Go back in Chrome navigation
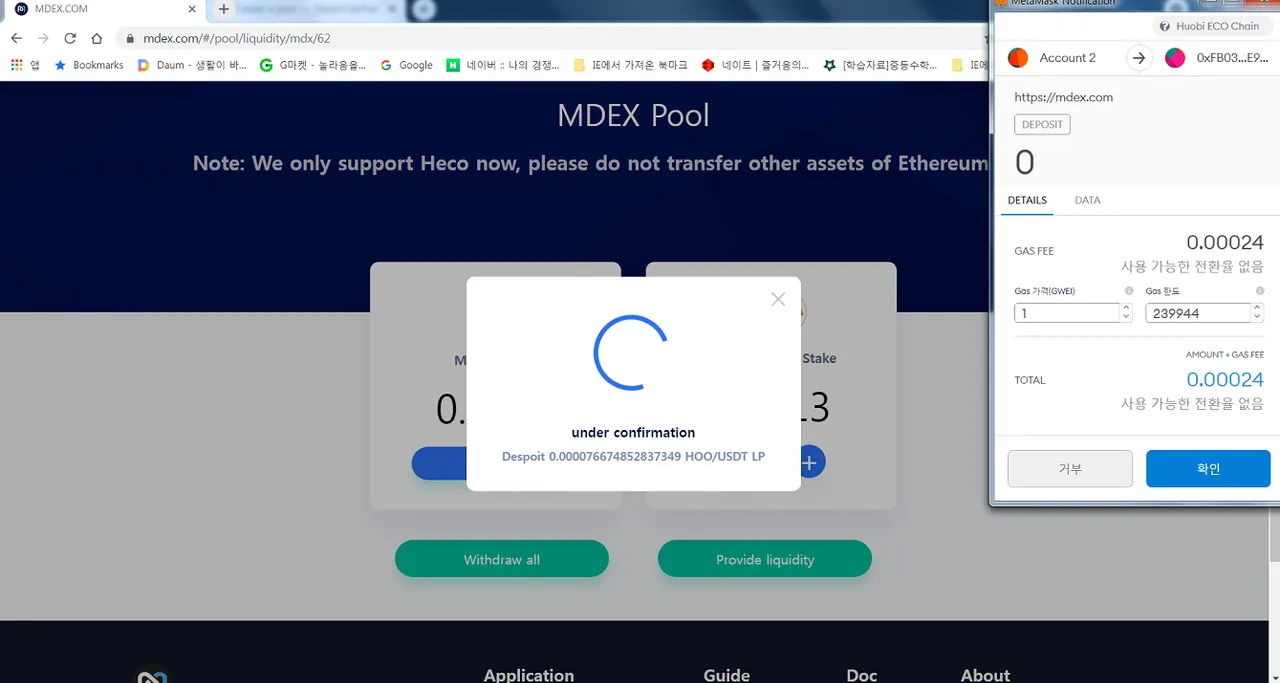The image size is (1280, 683). click(x=16, y=38)
